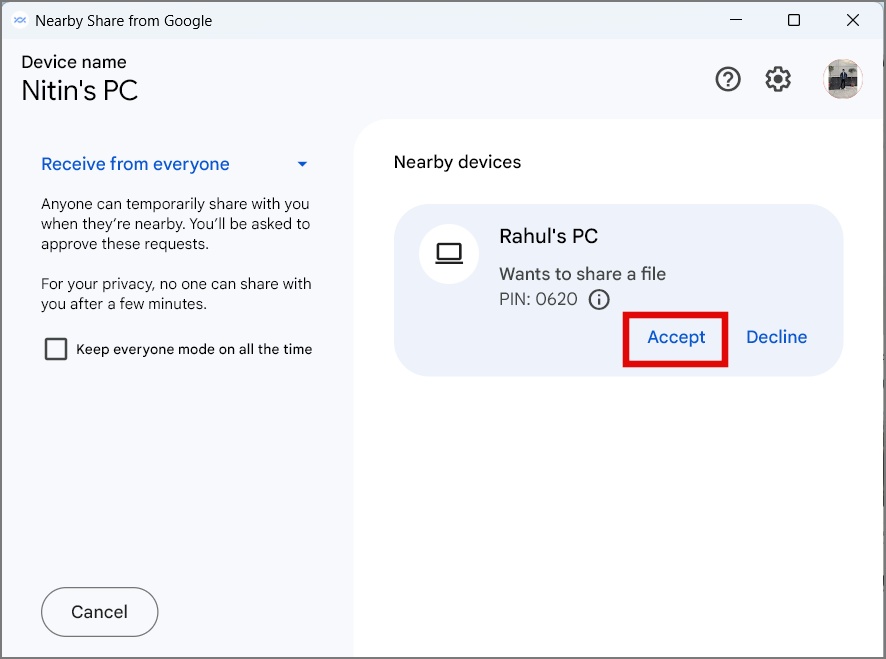Enable Keep everyone mode on checkbox
886x659 pixels.
(56, 349)
